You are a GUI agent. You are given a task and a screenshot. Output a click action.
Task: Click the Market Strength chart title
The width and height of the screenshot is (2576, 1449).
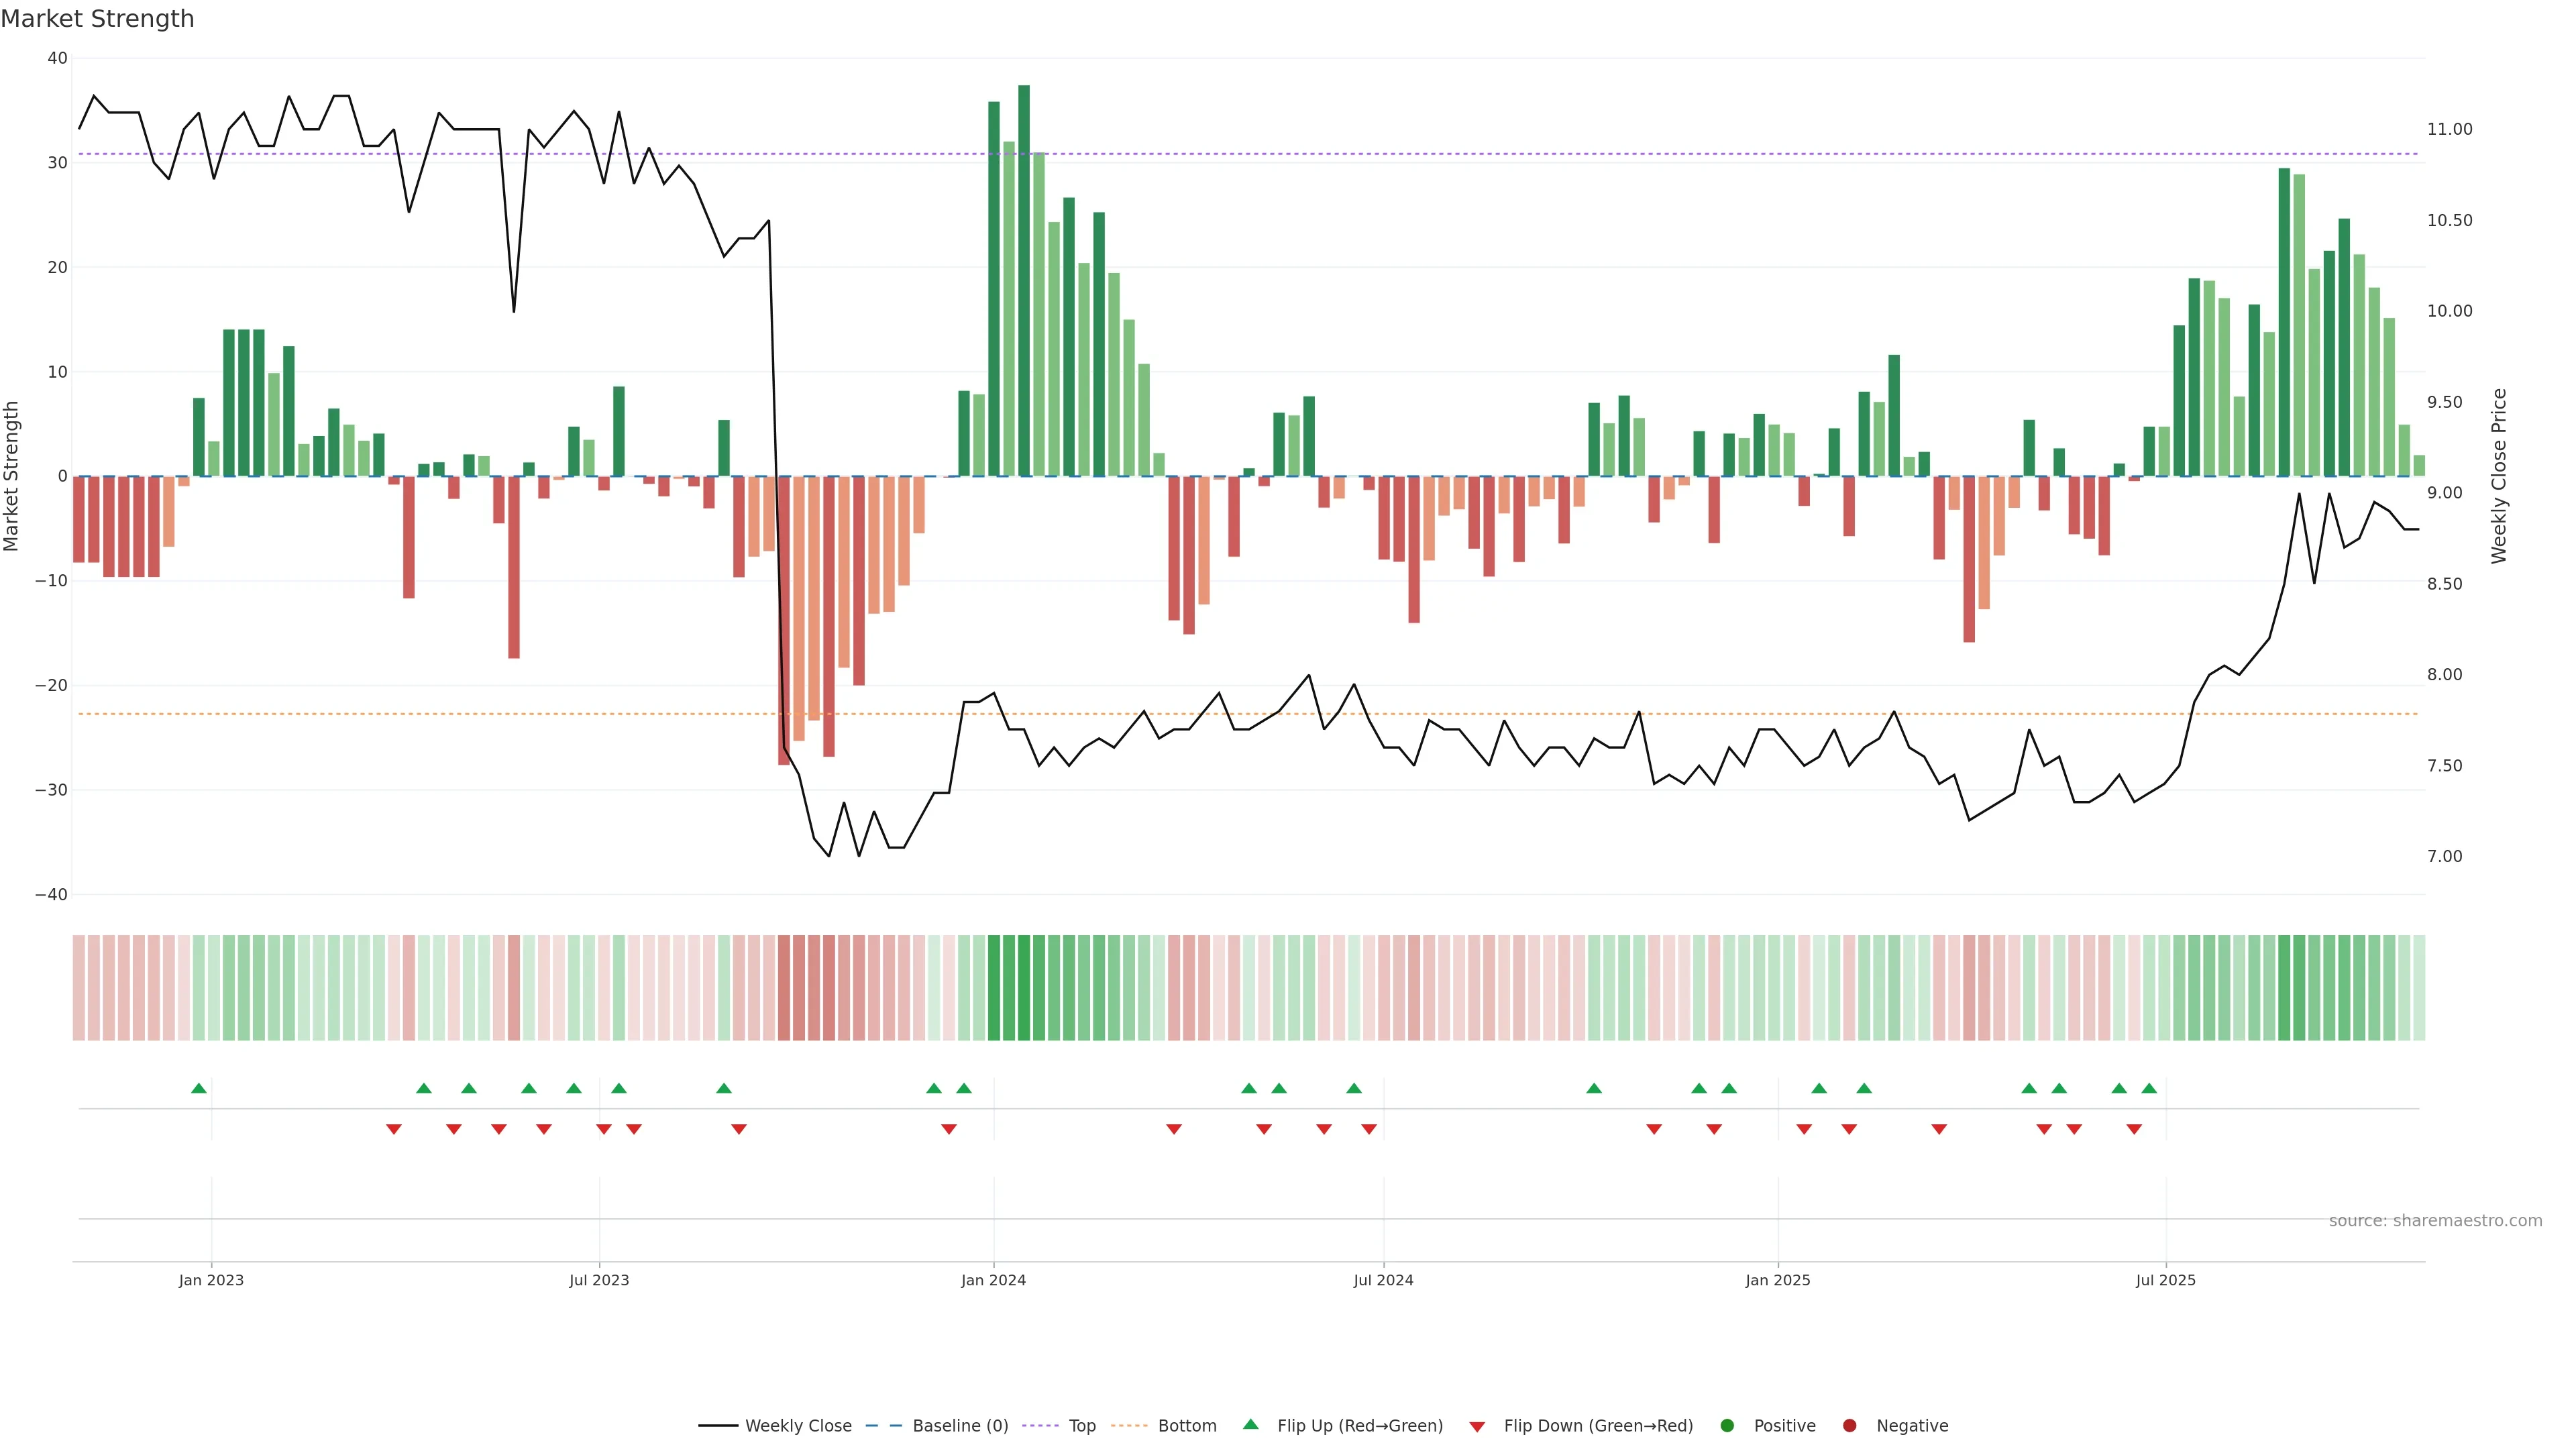coord(97,19)
